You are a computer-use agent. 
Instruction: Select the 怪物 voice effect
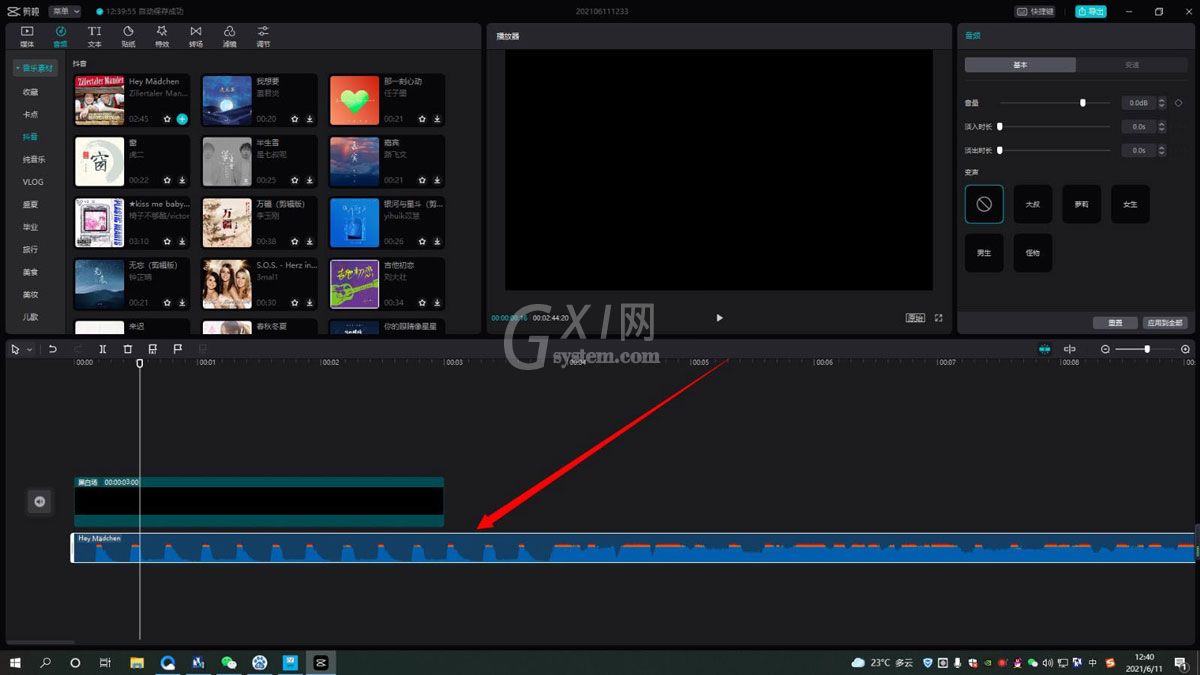point(1033,253)
